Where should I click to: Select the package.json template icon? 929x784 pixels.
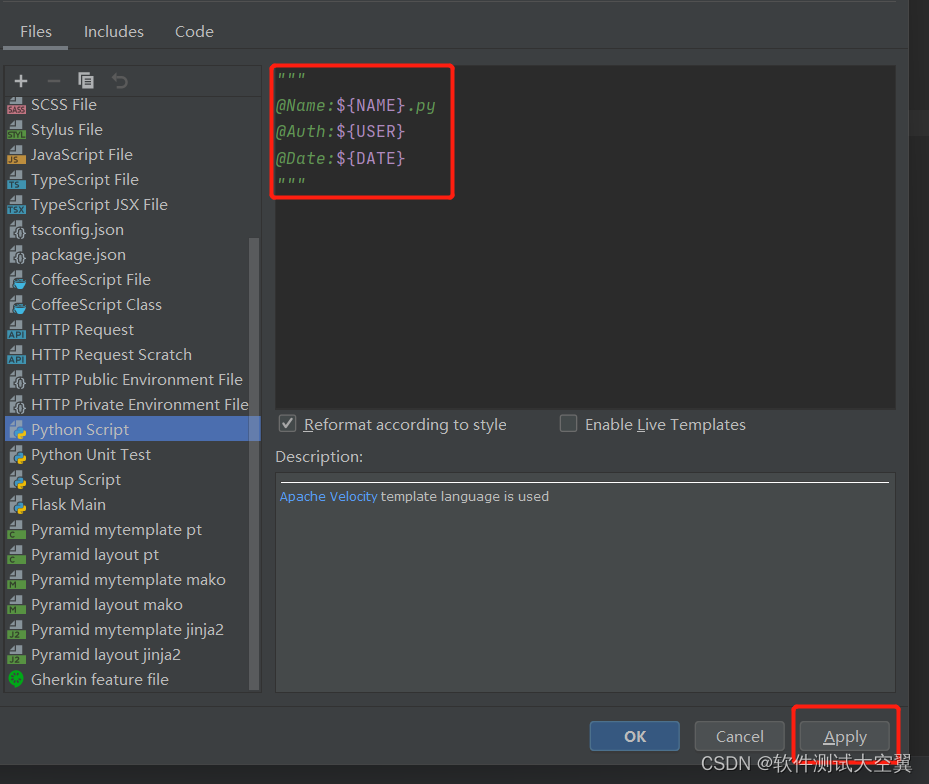(18, 255)
